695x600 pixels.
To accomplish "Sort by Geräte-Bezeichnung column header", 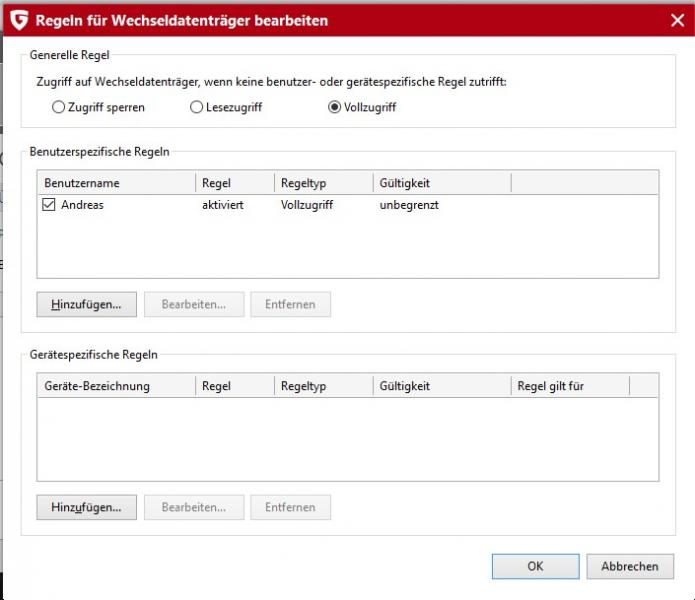I will 117,386.
